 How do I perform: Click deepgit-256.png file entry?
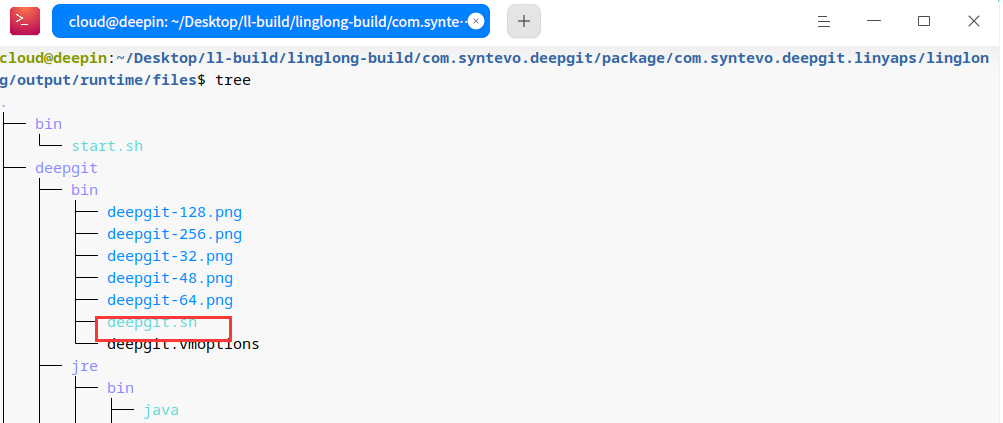pos(174,234)
